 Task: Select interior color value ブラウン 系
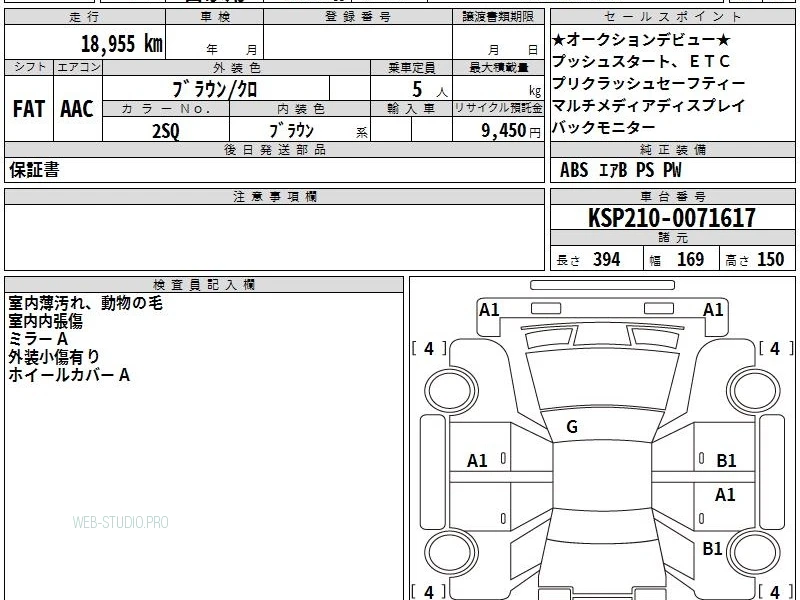(317, 131)
